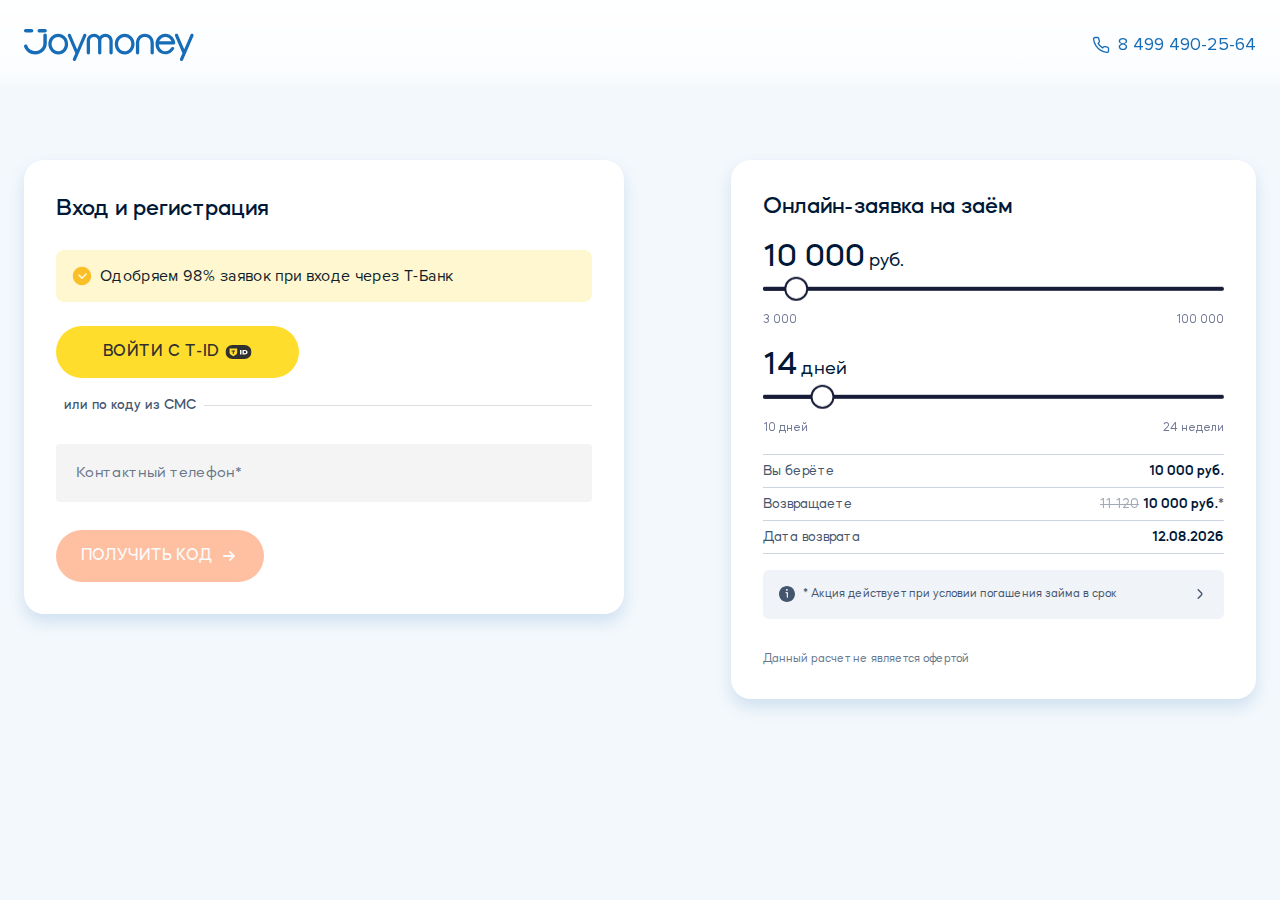1280x900 pixels.
Task: Click the orange checkmark icon in the banner
Action: point(82,276)
